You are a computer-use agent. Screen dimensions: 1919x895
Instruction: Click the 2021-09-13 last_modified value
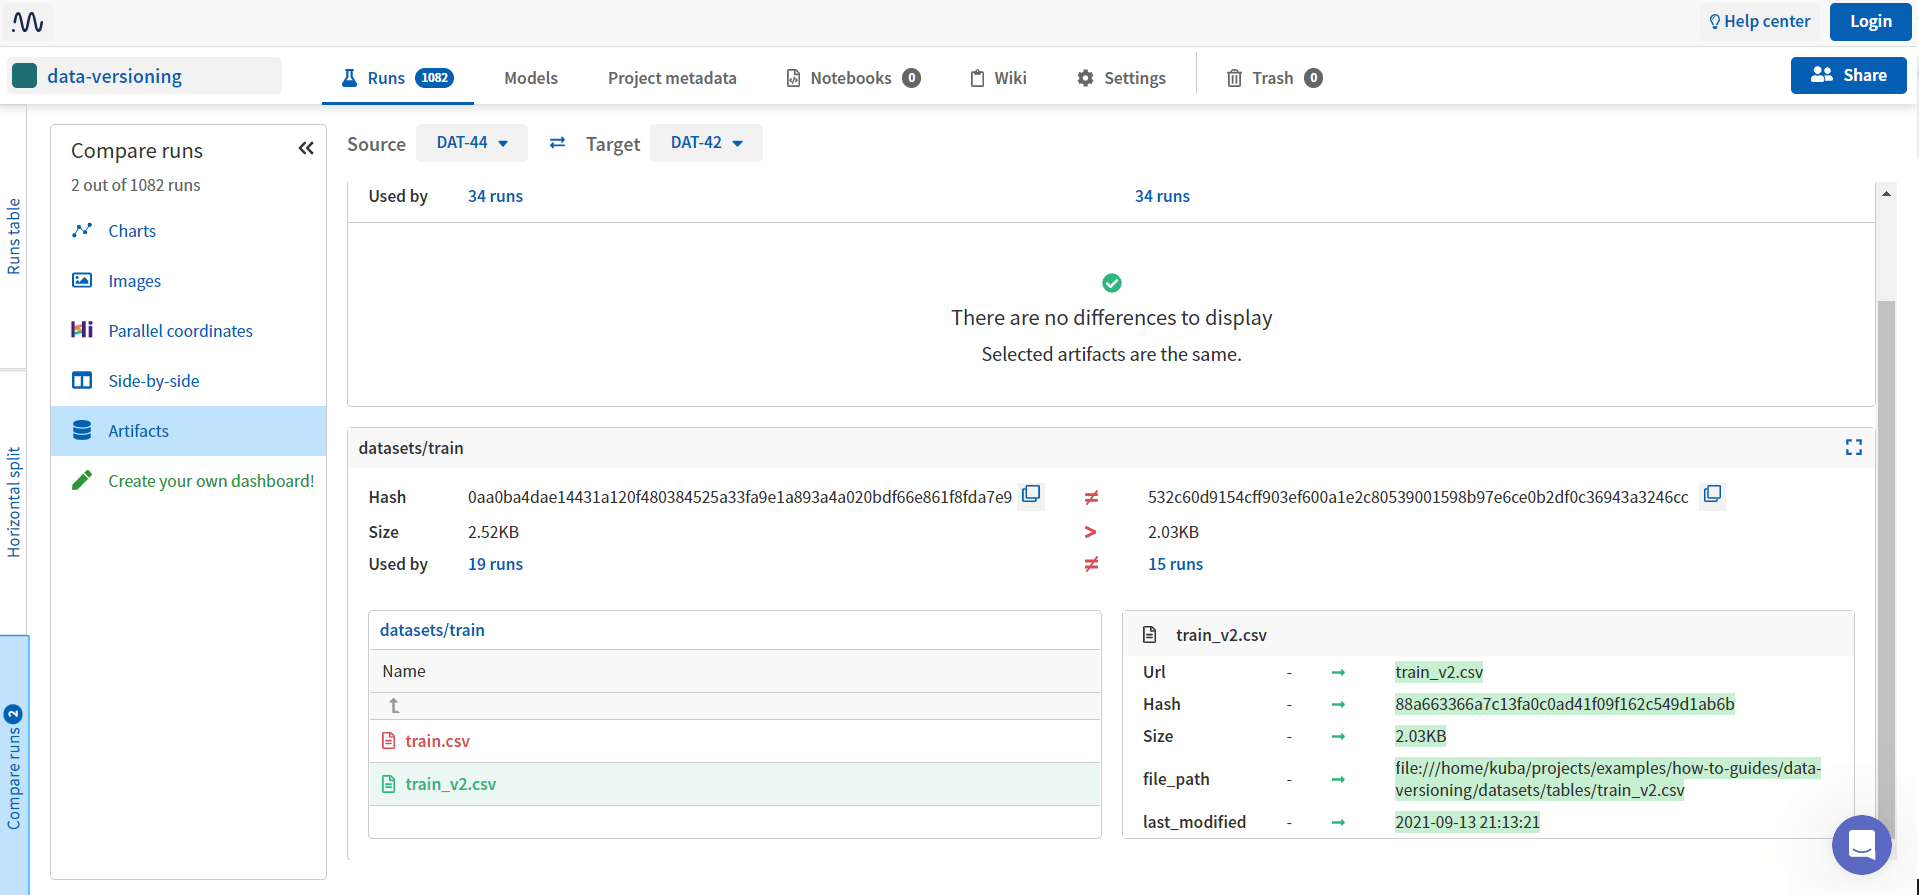1467,822
